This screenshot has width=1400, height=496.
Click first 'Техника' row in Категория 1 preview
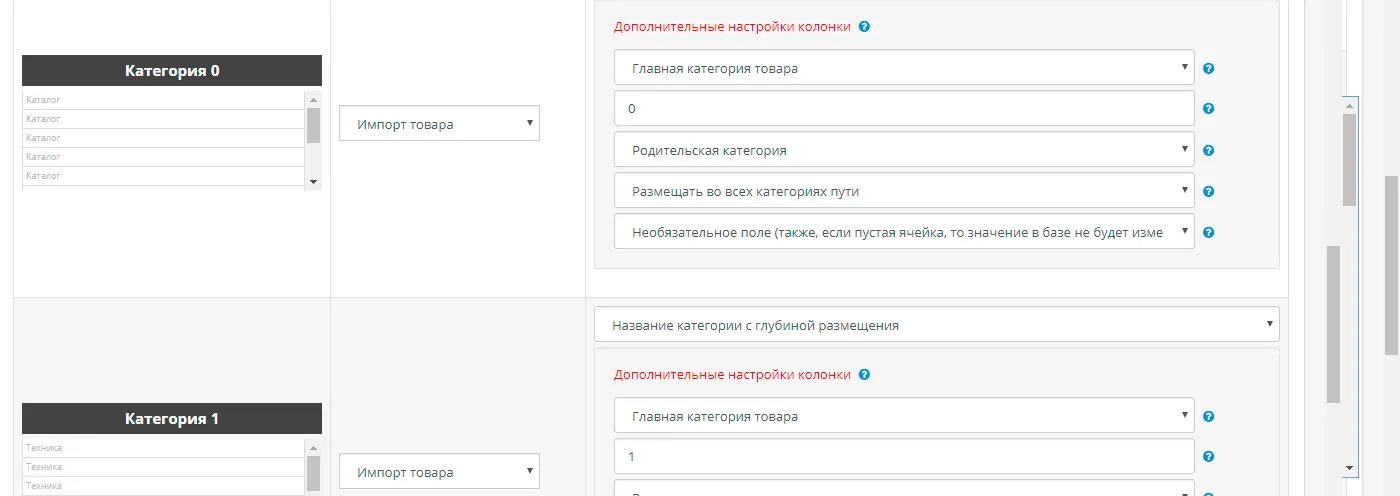[163, 448]
